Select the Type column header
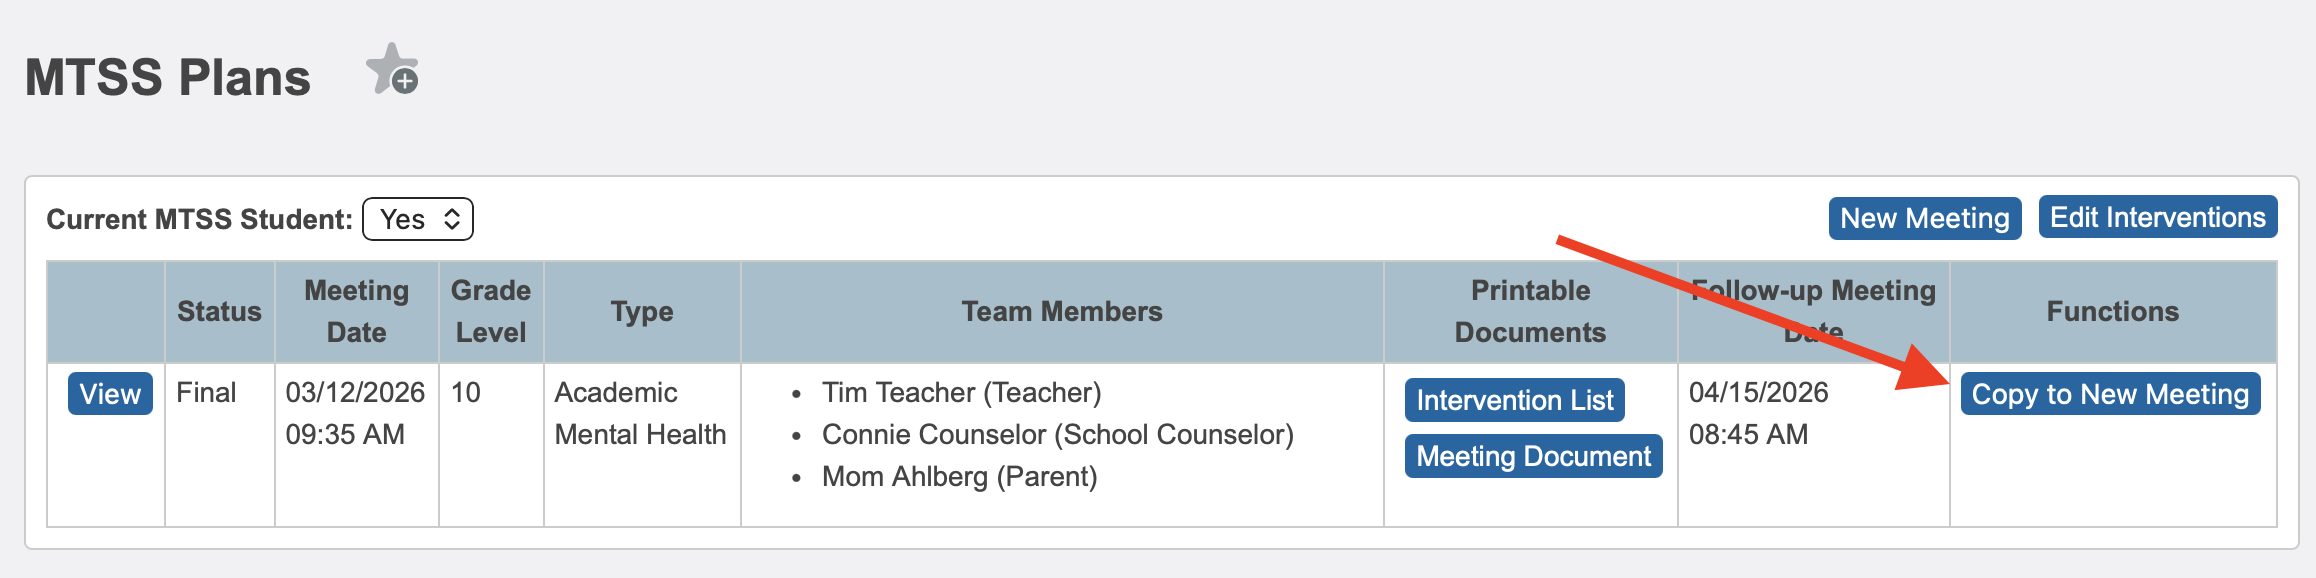The image size is (2316, 578). point(642,312)
